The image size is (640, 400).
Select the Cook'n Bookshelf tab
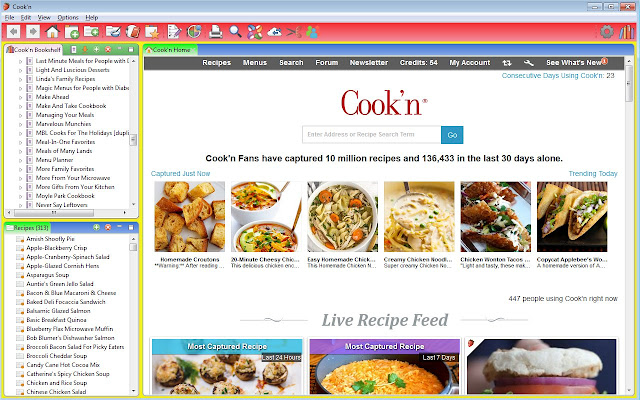point(33,50)
